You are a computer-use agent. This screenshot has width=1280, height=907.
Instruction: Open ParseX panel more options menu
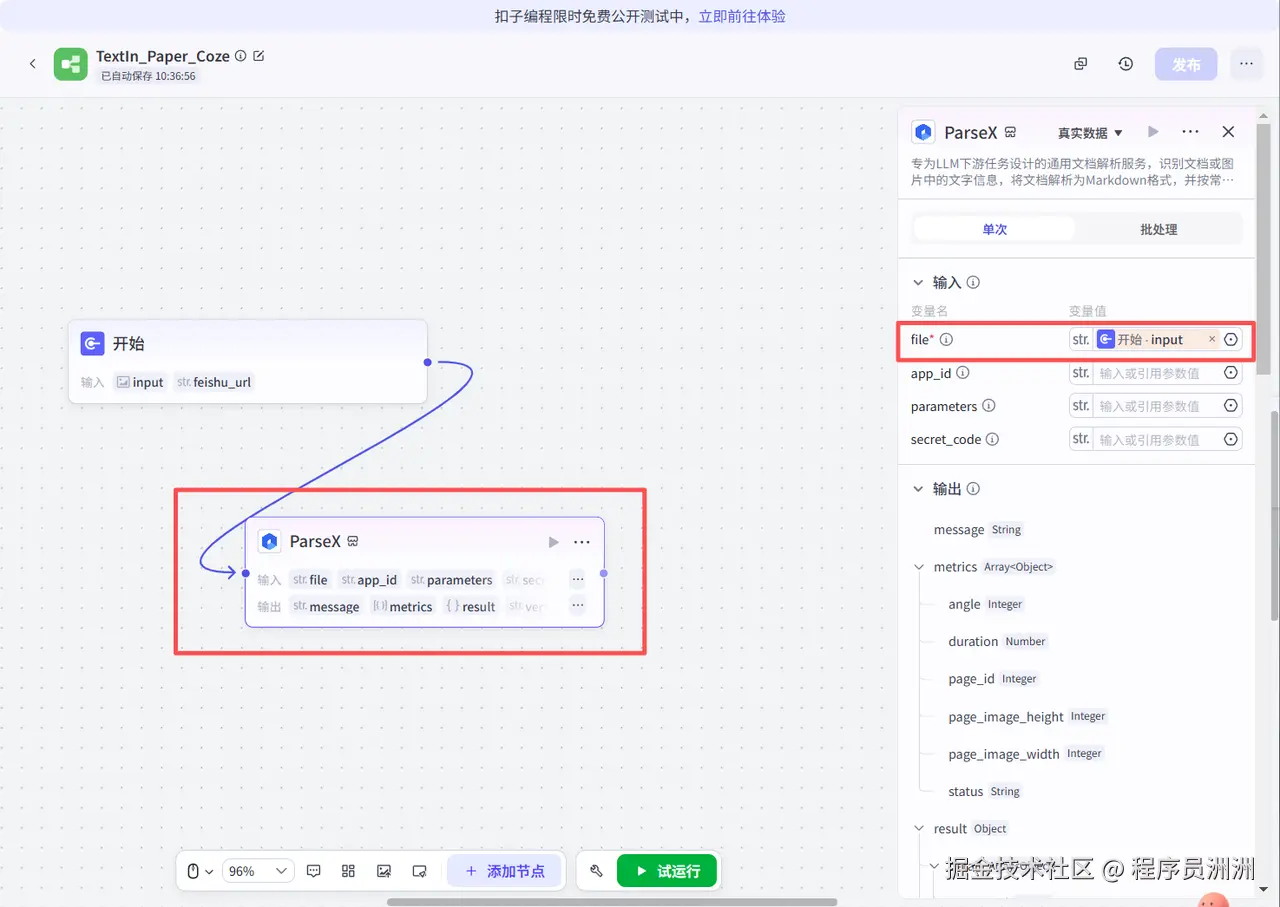pyautogui.click(x=1190, y=132)
